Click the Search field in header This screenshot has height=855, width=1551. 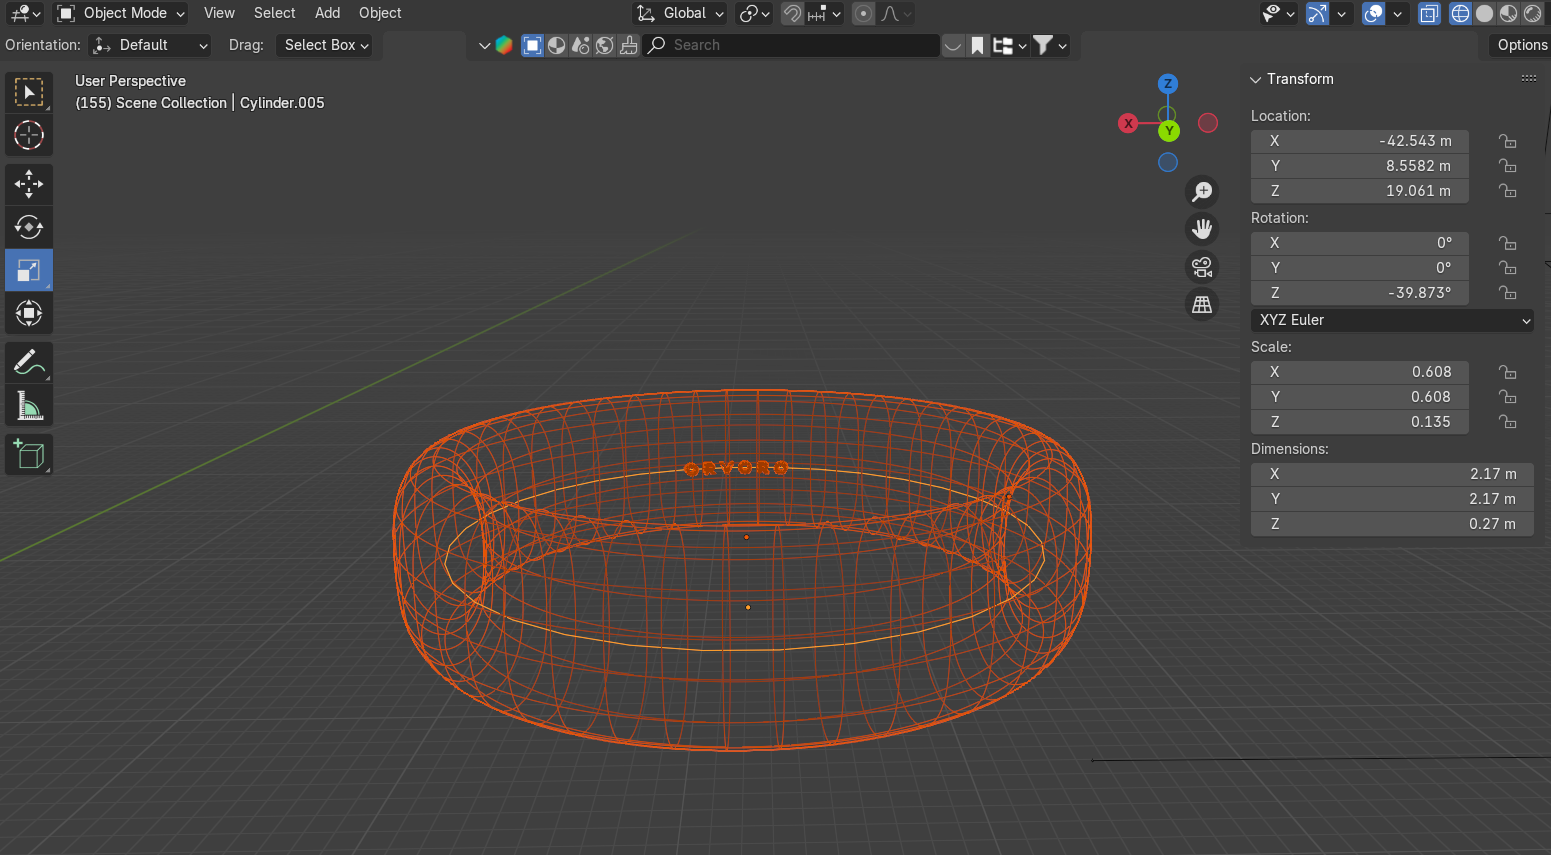pyautogui.click(x=791, y=45)
